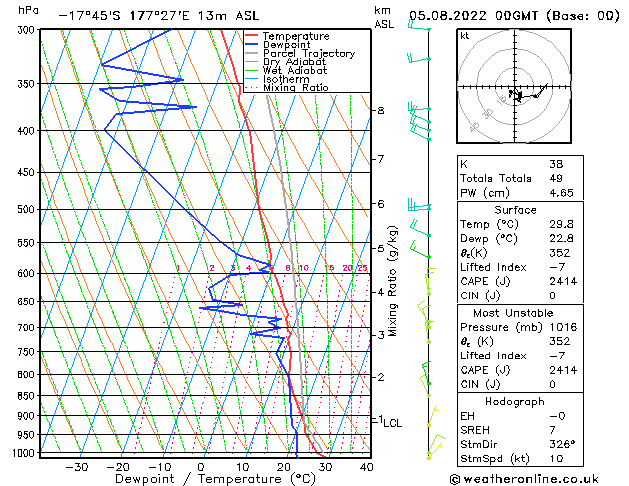The height and width of the screenshot is (486, 629).
Task: Click the Temperature legend entry
Action: [296, 36]
